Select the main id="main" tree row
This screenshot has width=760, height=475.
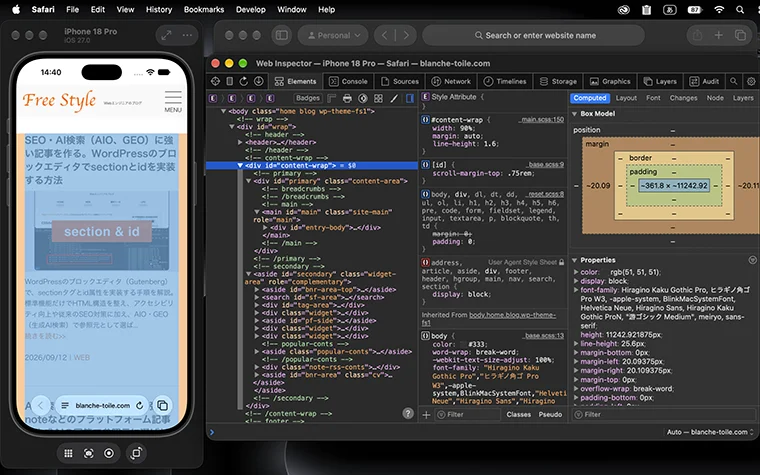312,216
